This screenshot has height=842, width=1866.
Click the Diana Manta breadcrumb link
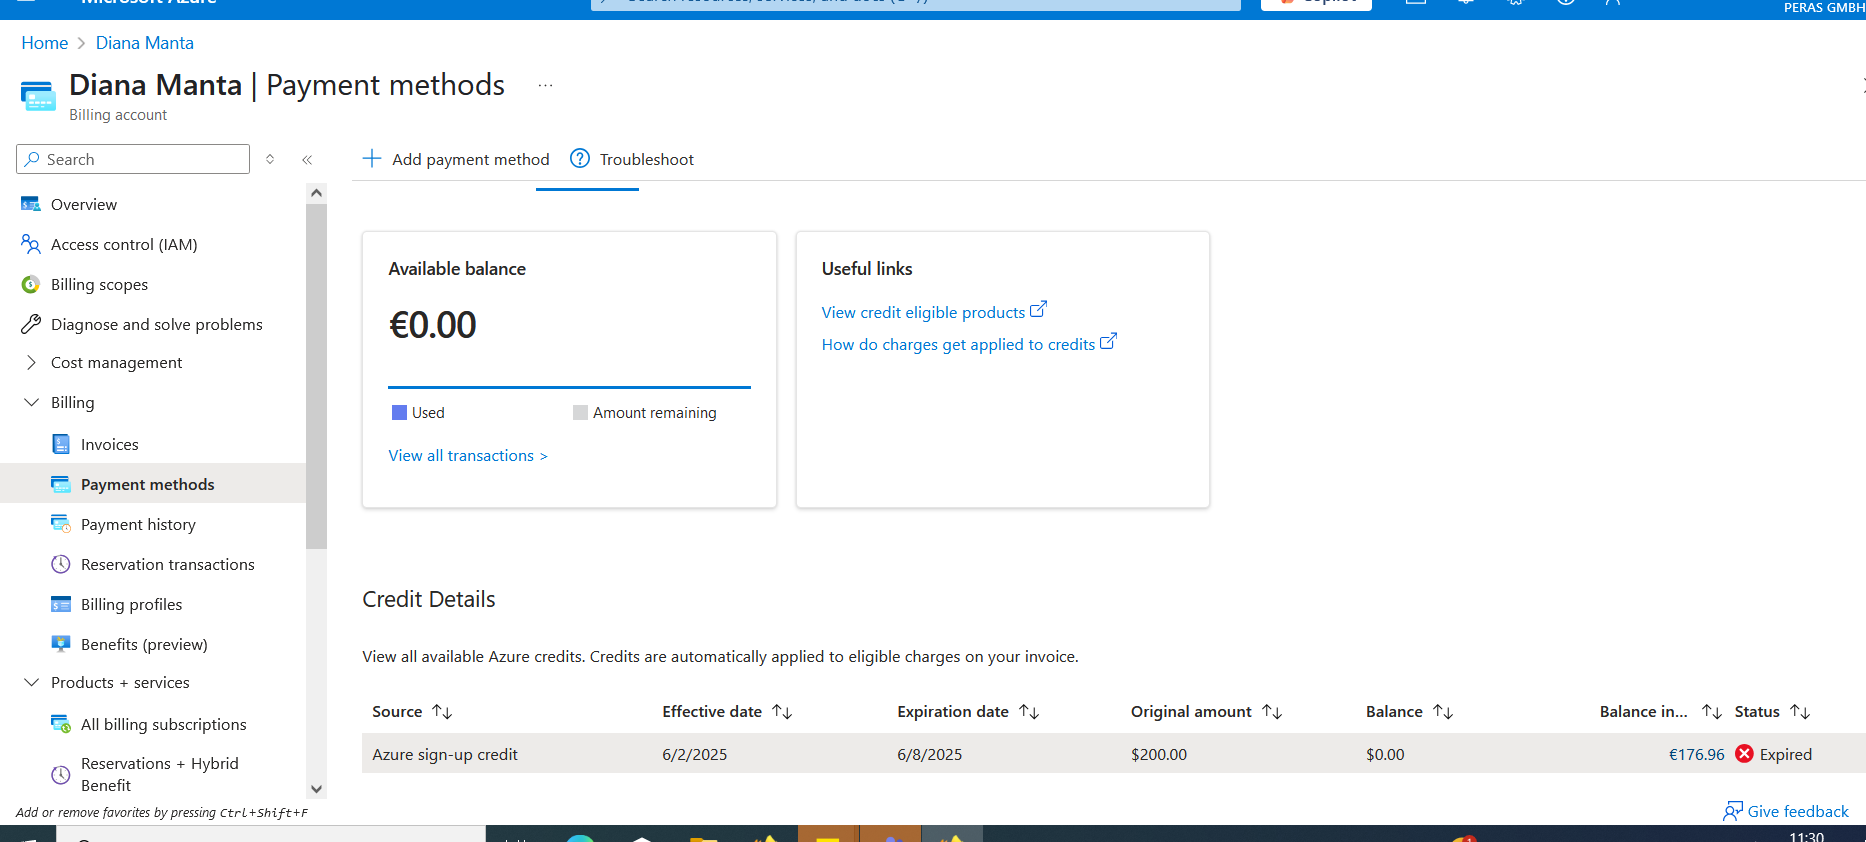coord(145,43)
